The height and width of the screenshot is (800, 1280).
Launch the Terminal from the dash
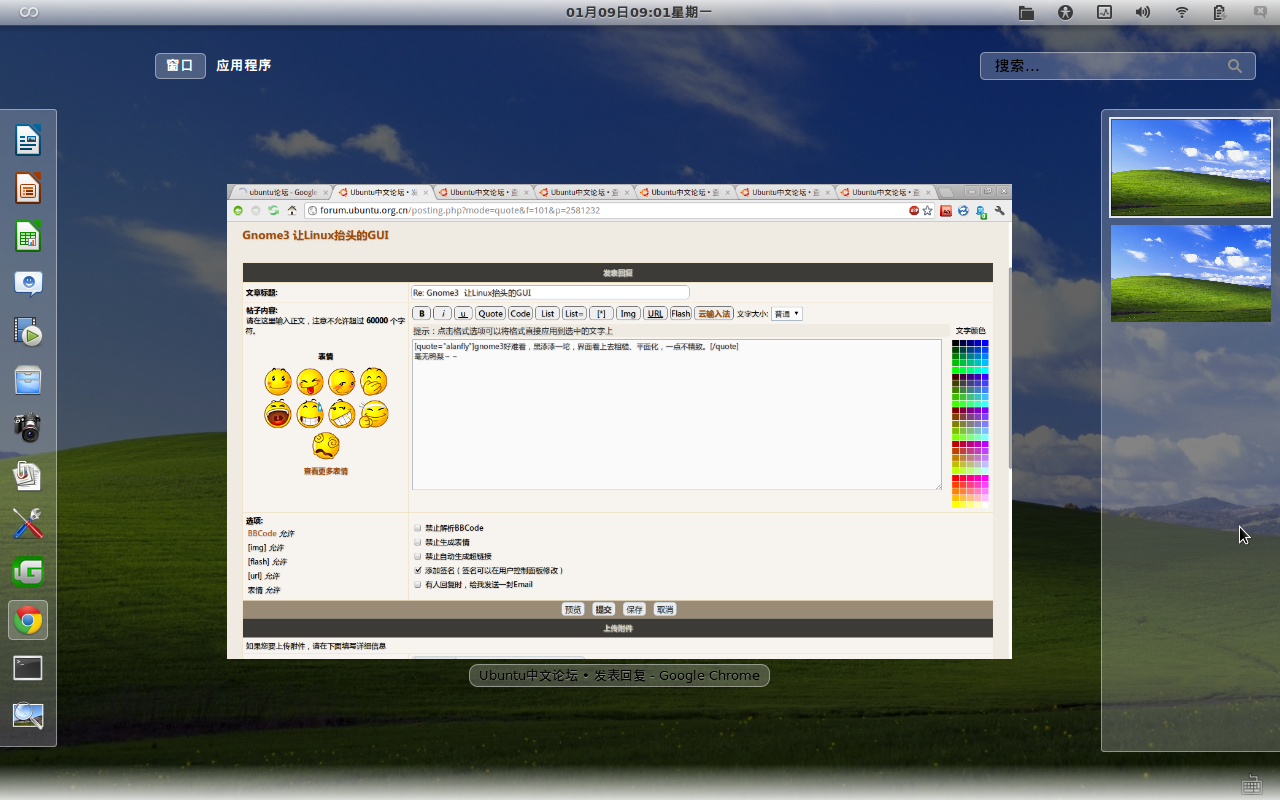tap(28, 668)
